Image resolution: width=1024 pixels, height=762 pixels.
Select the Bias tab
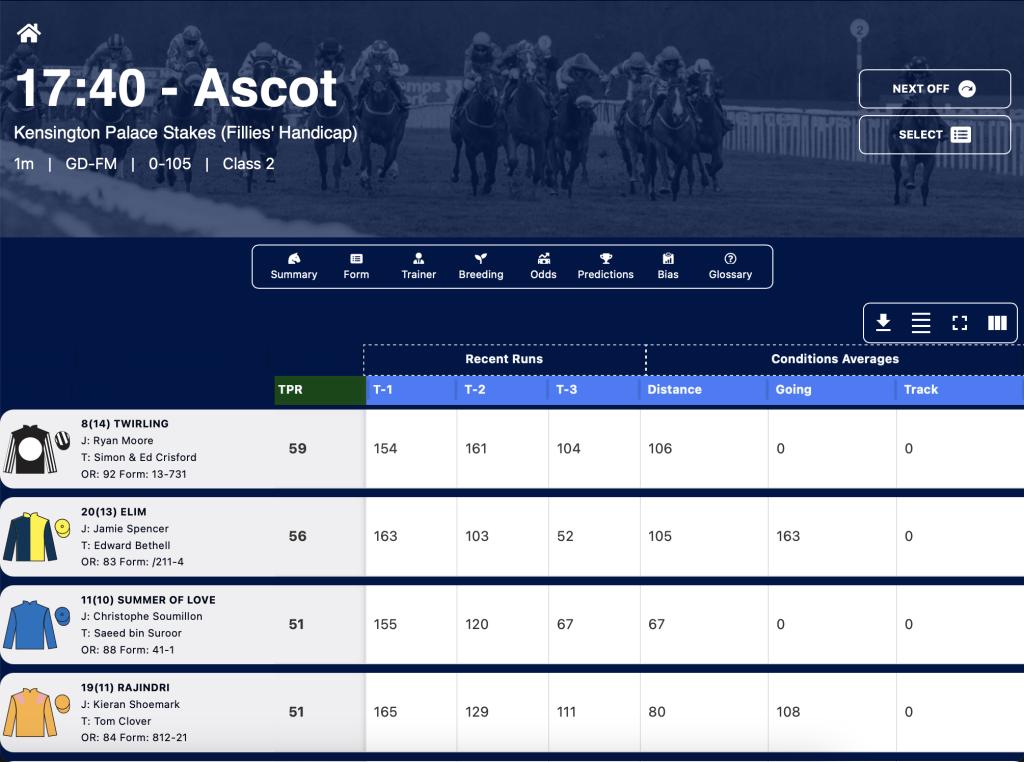667,266
